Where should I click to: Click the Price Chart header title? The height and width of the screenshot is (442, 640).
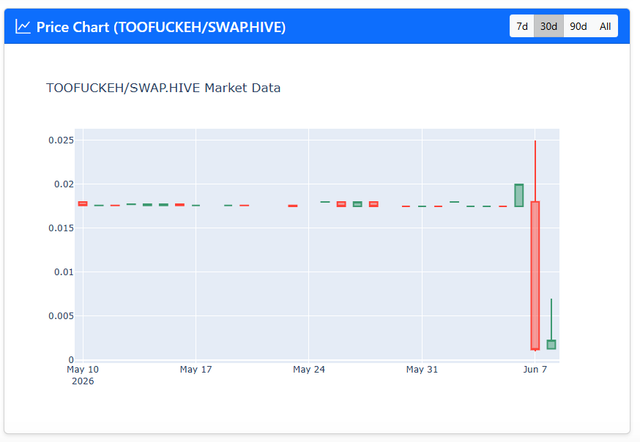[161, 27]
